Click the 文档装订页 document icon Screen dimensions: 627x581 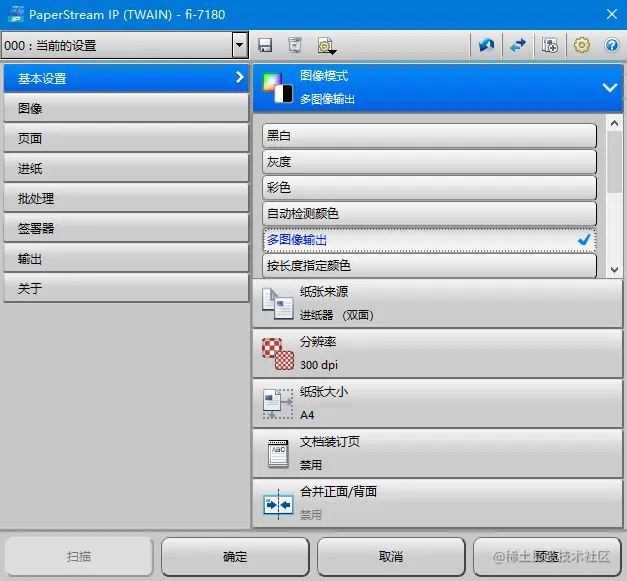278,453
